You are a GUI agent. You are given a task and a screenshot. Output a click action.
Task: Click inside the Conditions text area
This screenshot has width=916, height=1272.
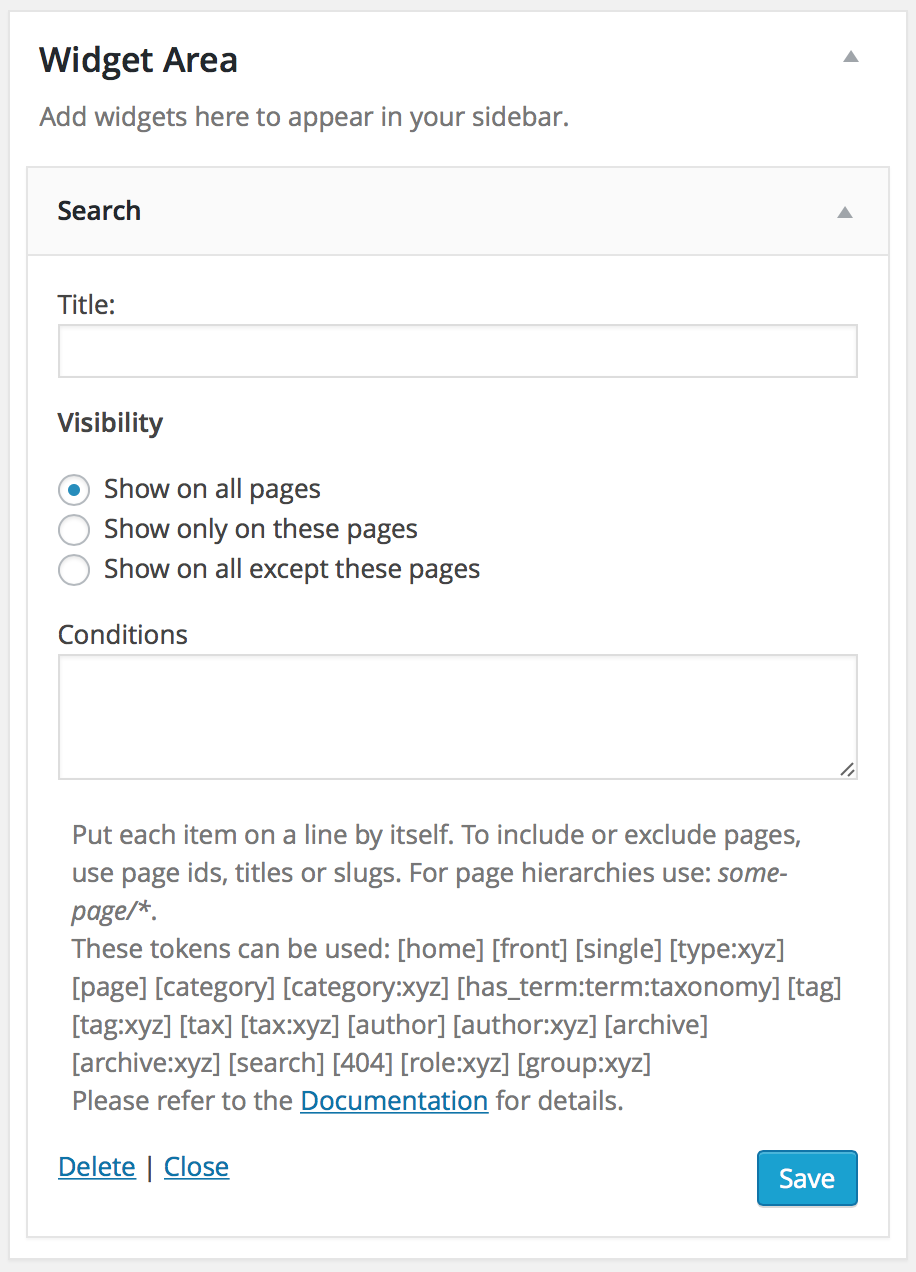[x=458, y=717]
